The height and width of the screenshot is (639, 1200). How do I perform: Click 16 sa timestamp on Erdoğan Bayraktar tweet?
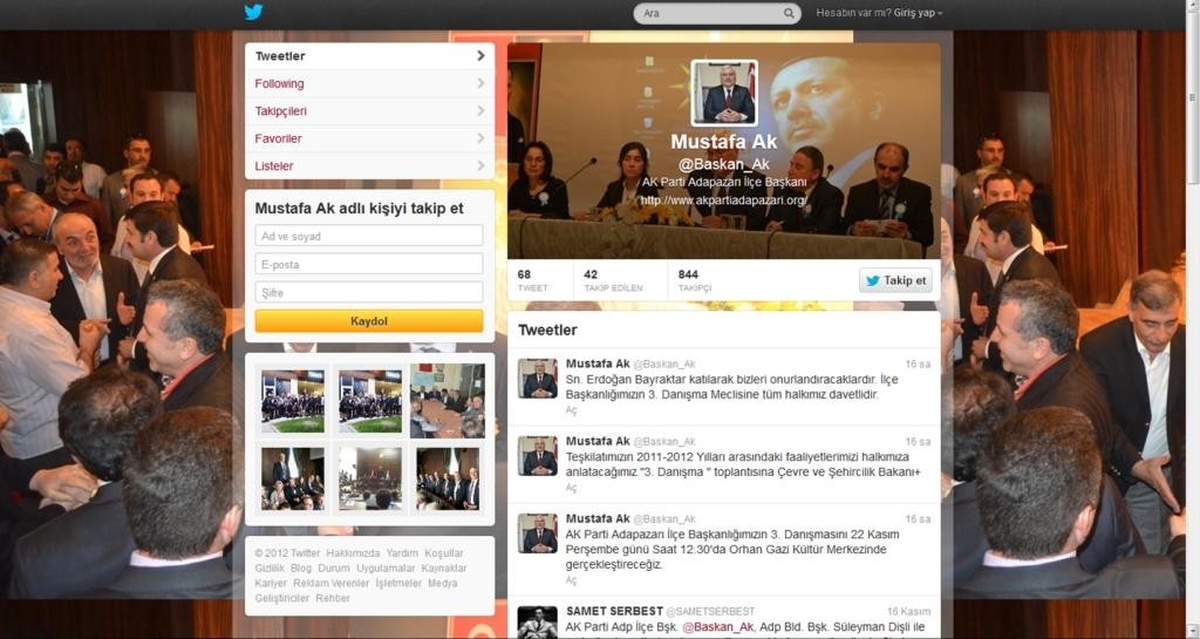[918, 364]
